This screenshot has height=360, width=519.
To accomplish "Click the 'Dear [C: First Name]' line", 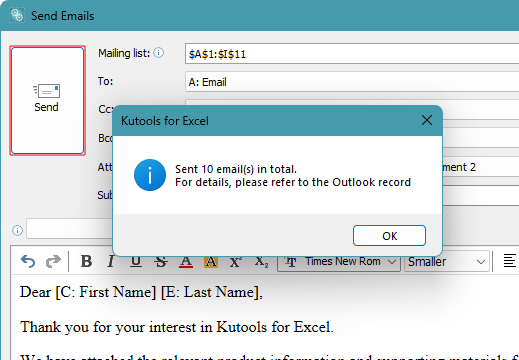I will (141, 292).
